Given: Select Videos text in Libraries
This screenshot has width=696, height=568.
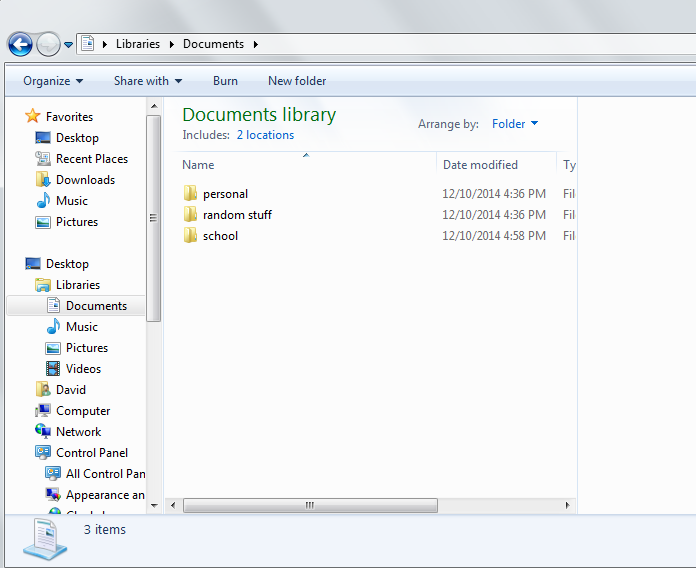Looking at the screenshot, I should coord(83,369).
